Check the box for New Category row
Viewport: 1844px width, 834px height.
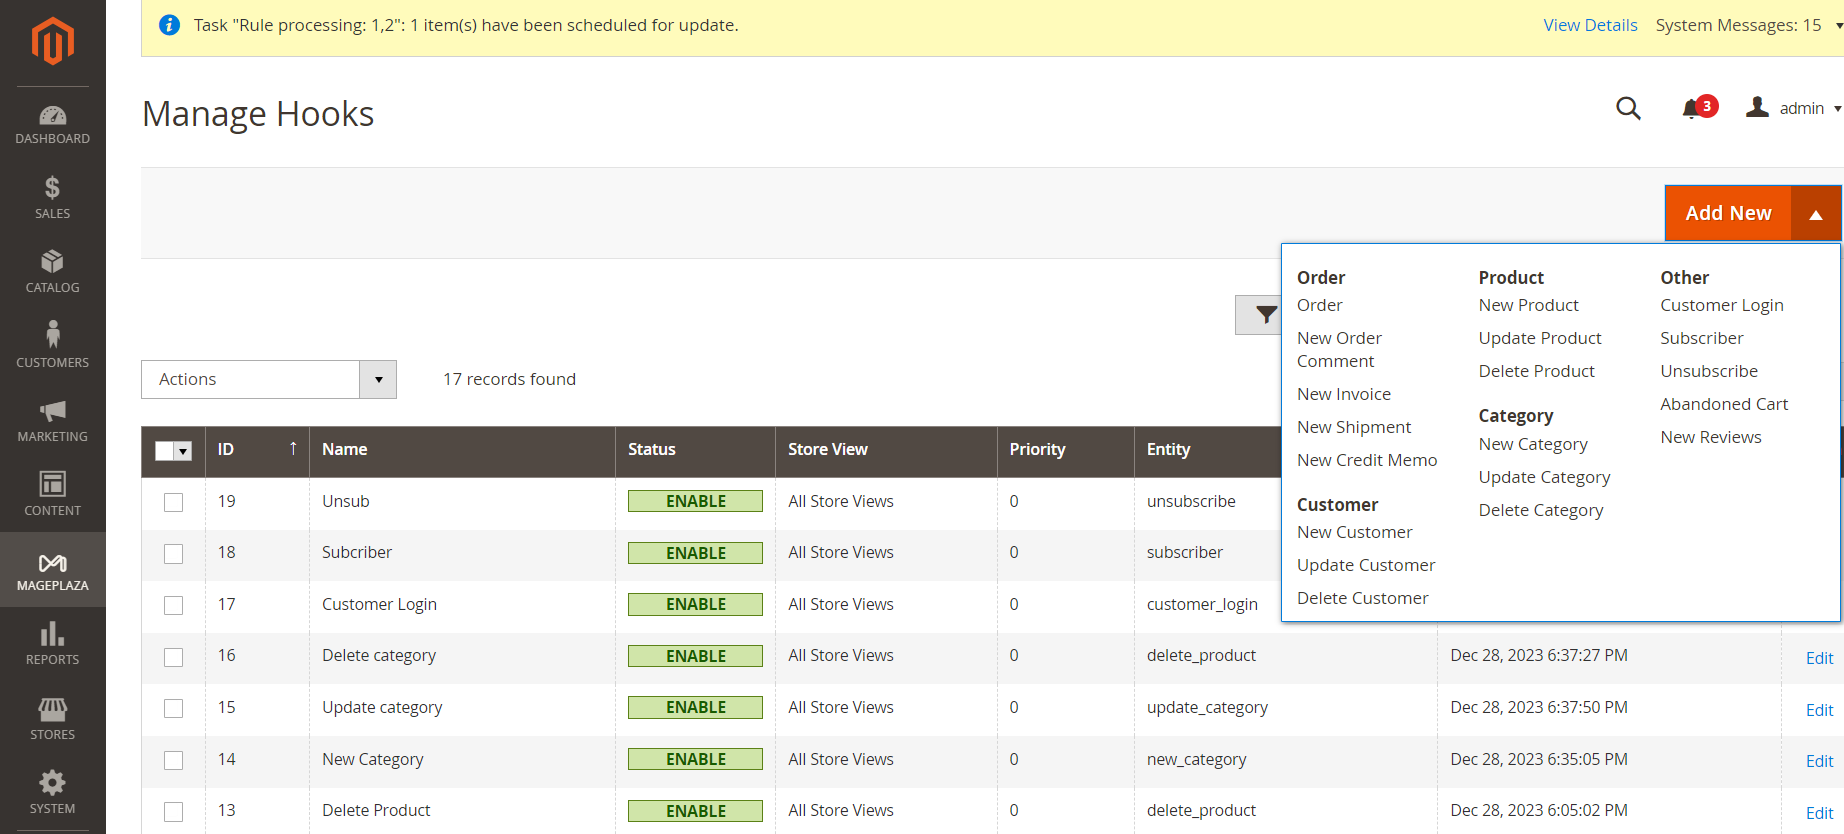[174, 760]
